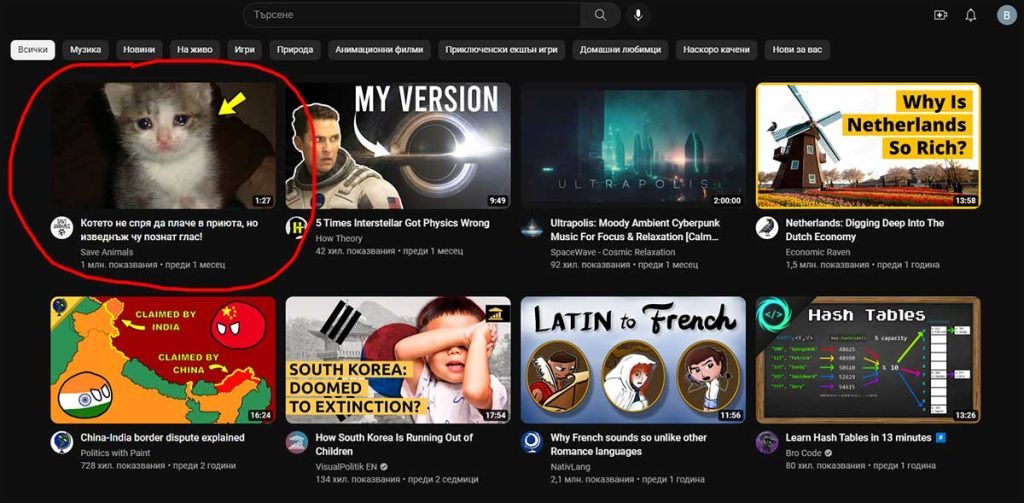This screenshot has width=1024, height=503.
Task: Click the search magnifier button
Action: 600,15
